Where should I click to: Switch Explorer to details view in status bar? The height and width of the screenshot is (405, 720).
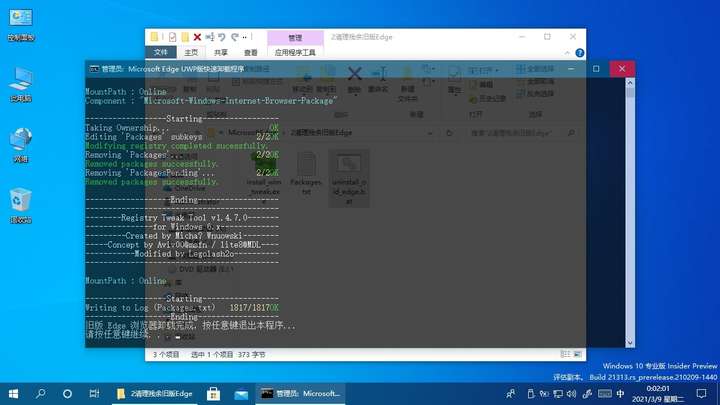point(565,354)
